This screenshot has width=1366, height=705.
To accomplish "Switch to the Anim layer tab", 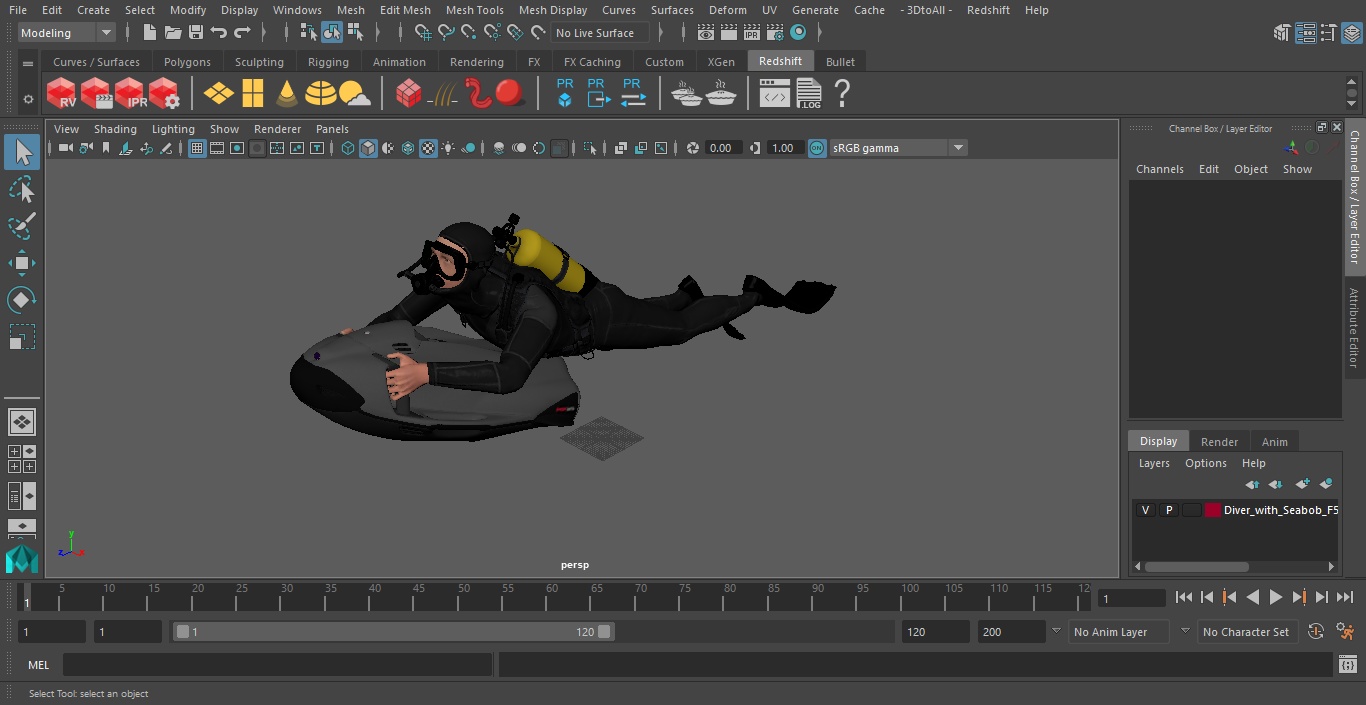I will coord(1274,442).
